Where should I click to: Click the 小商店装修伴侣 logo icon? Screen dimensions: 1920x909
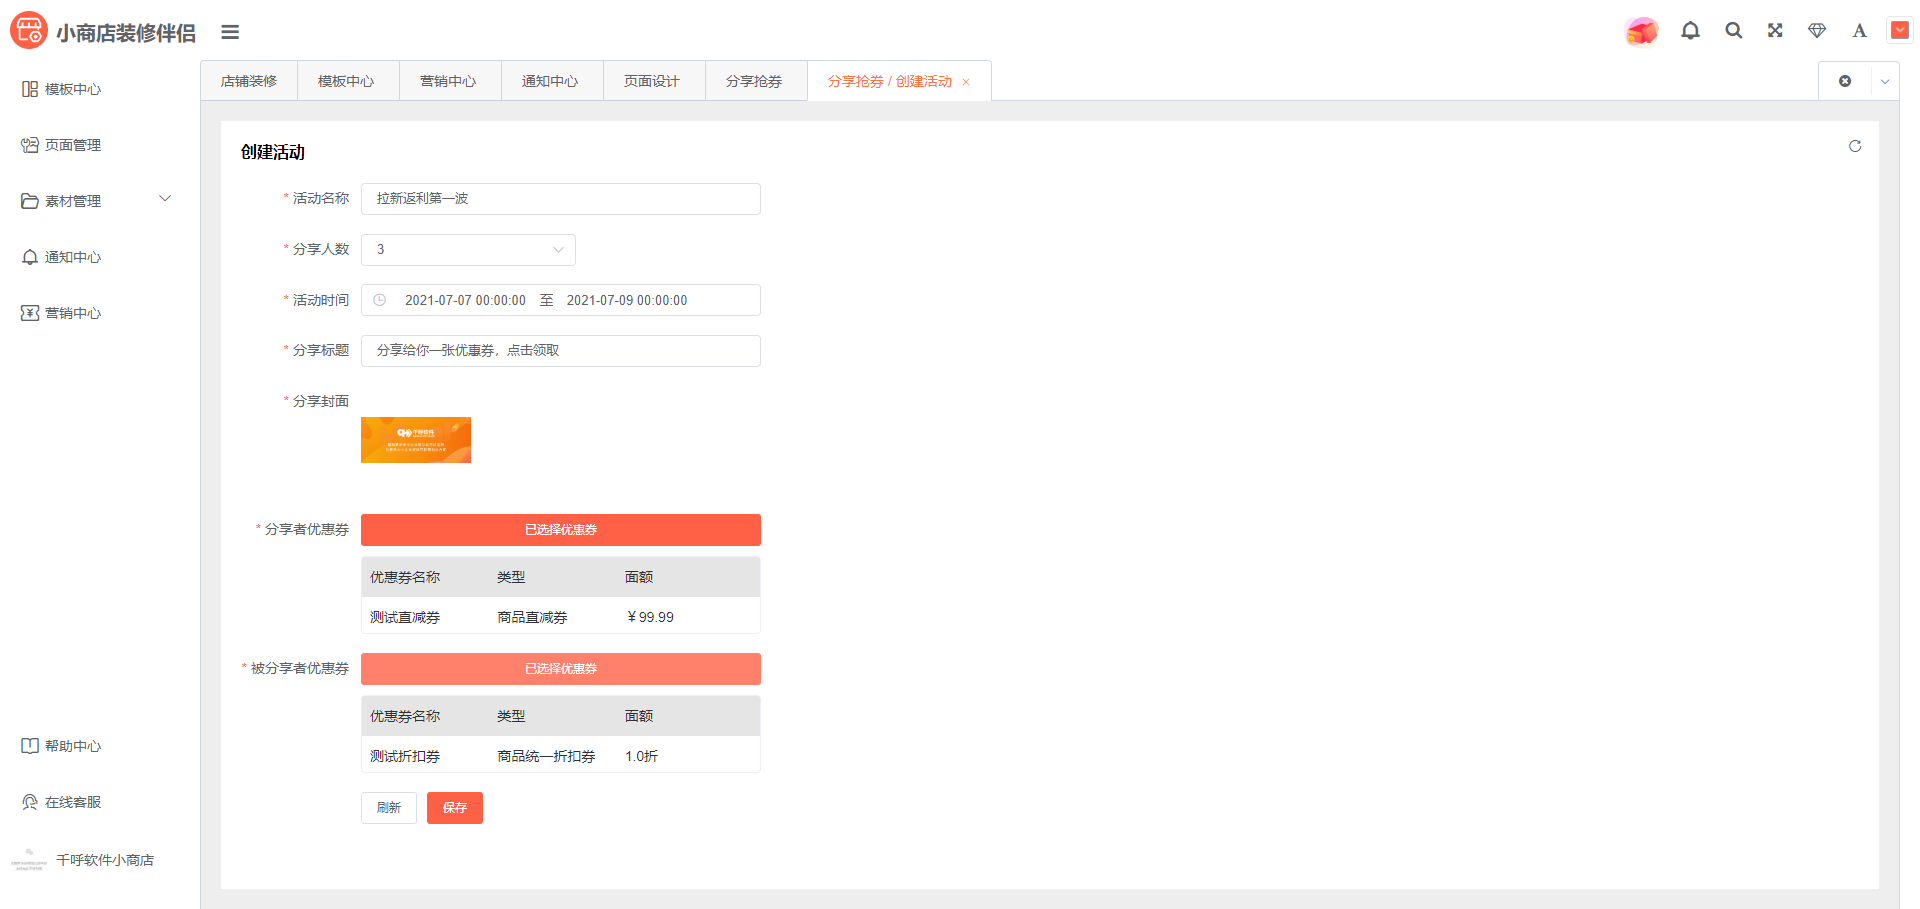pyautogui.click(x=29, y=30)
